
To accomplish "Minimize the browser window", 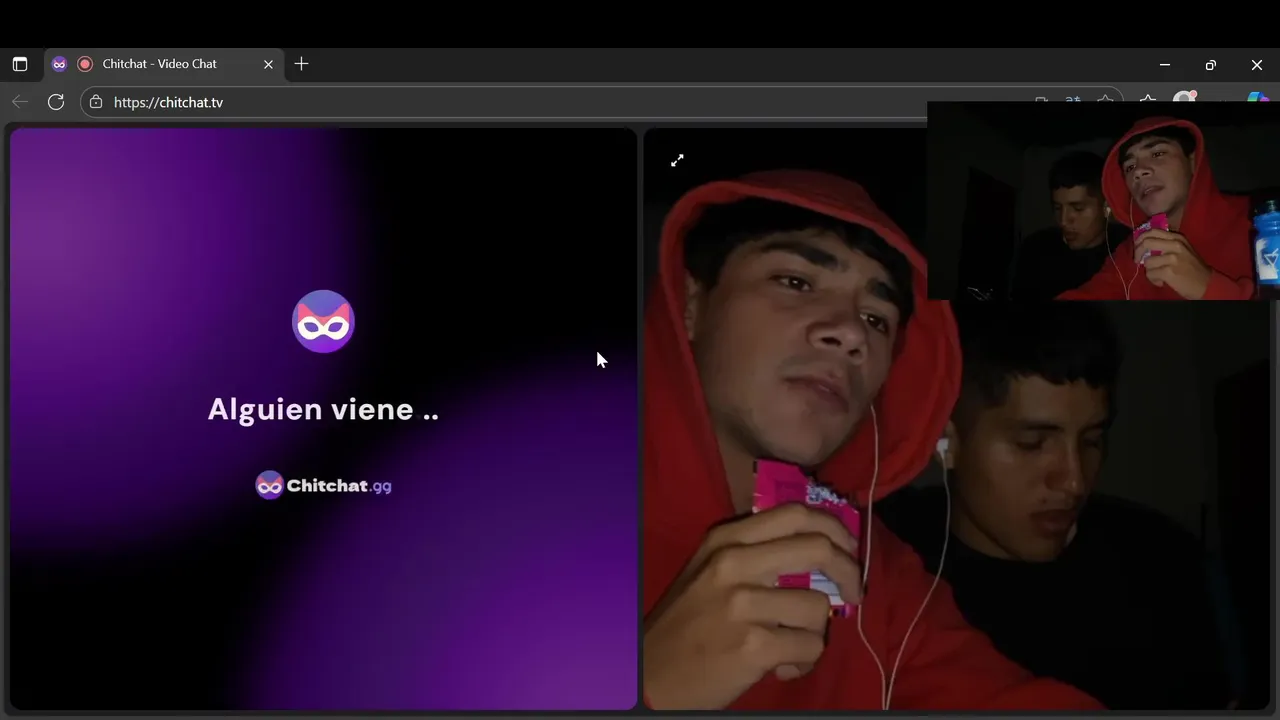I will pyautogui.click(x=1165, y=64).
